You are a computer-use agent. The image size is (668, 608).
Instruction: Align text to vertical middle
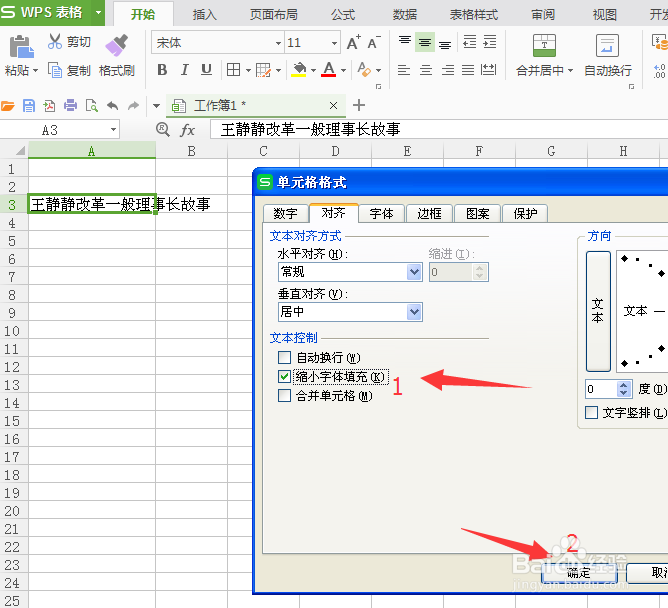425,42
